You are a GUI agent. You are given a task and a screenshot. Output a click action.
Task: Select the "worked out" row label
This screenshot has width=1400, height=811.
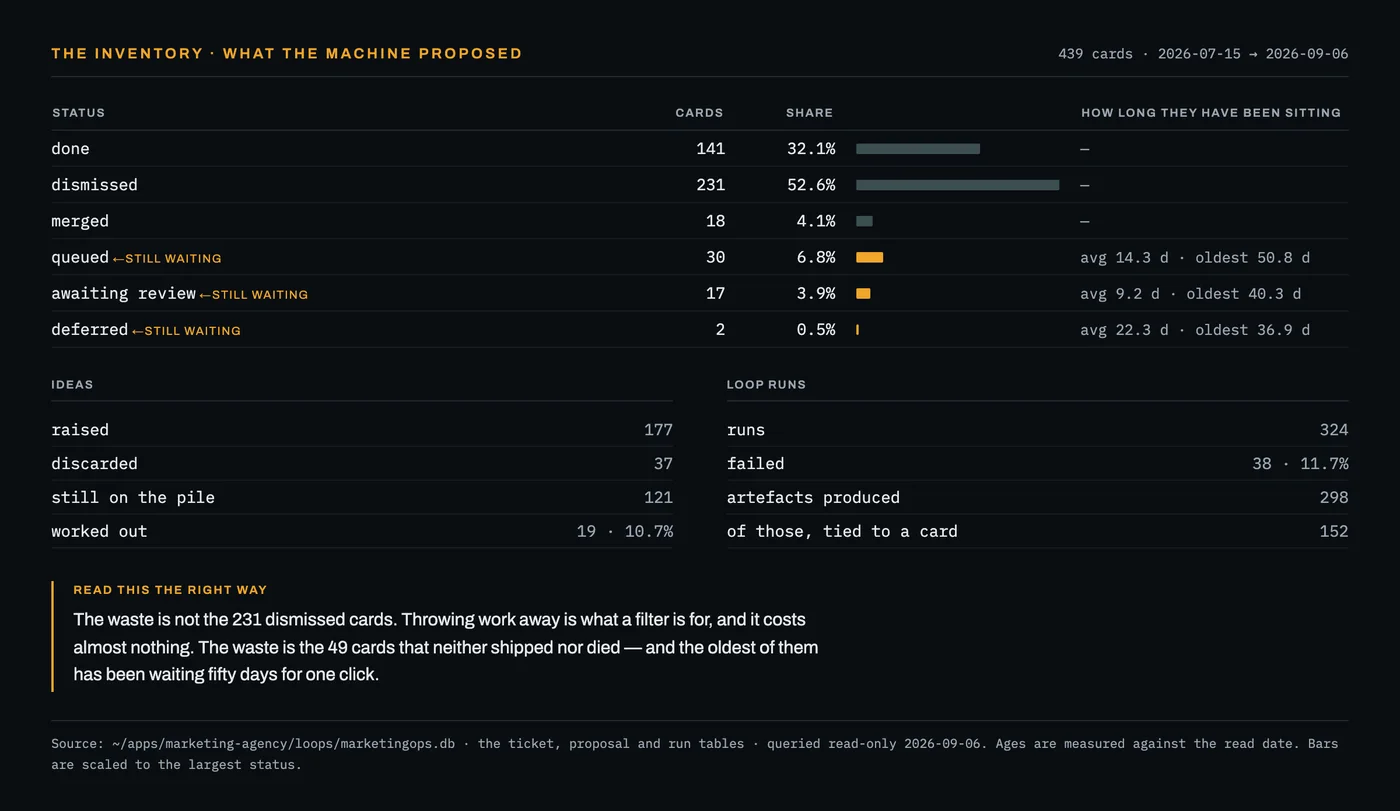pos(99,532)
